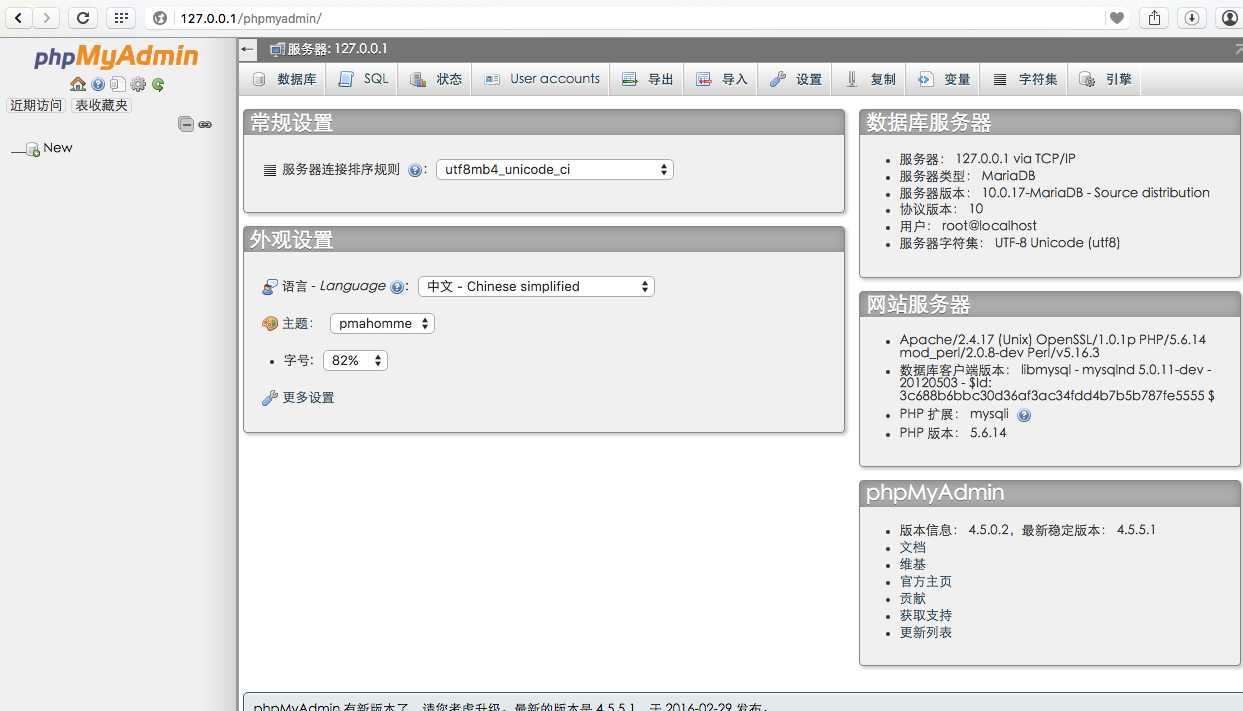Click the heart bookmark icon in address bar
This screenshot has width=1243, height=711.
[1117, 18]
